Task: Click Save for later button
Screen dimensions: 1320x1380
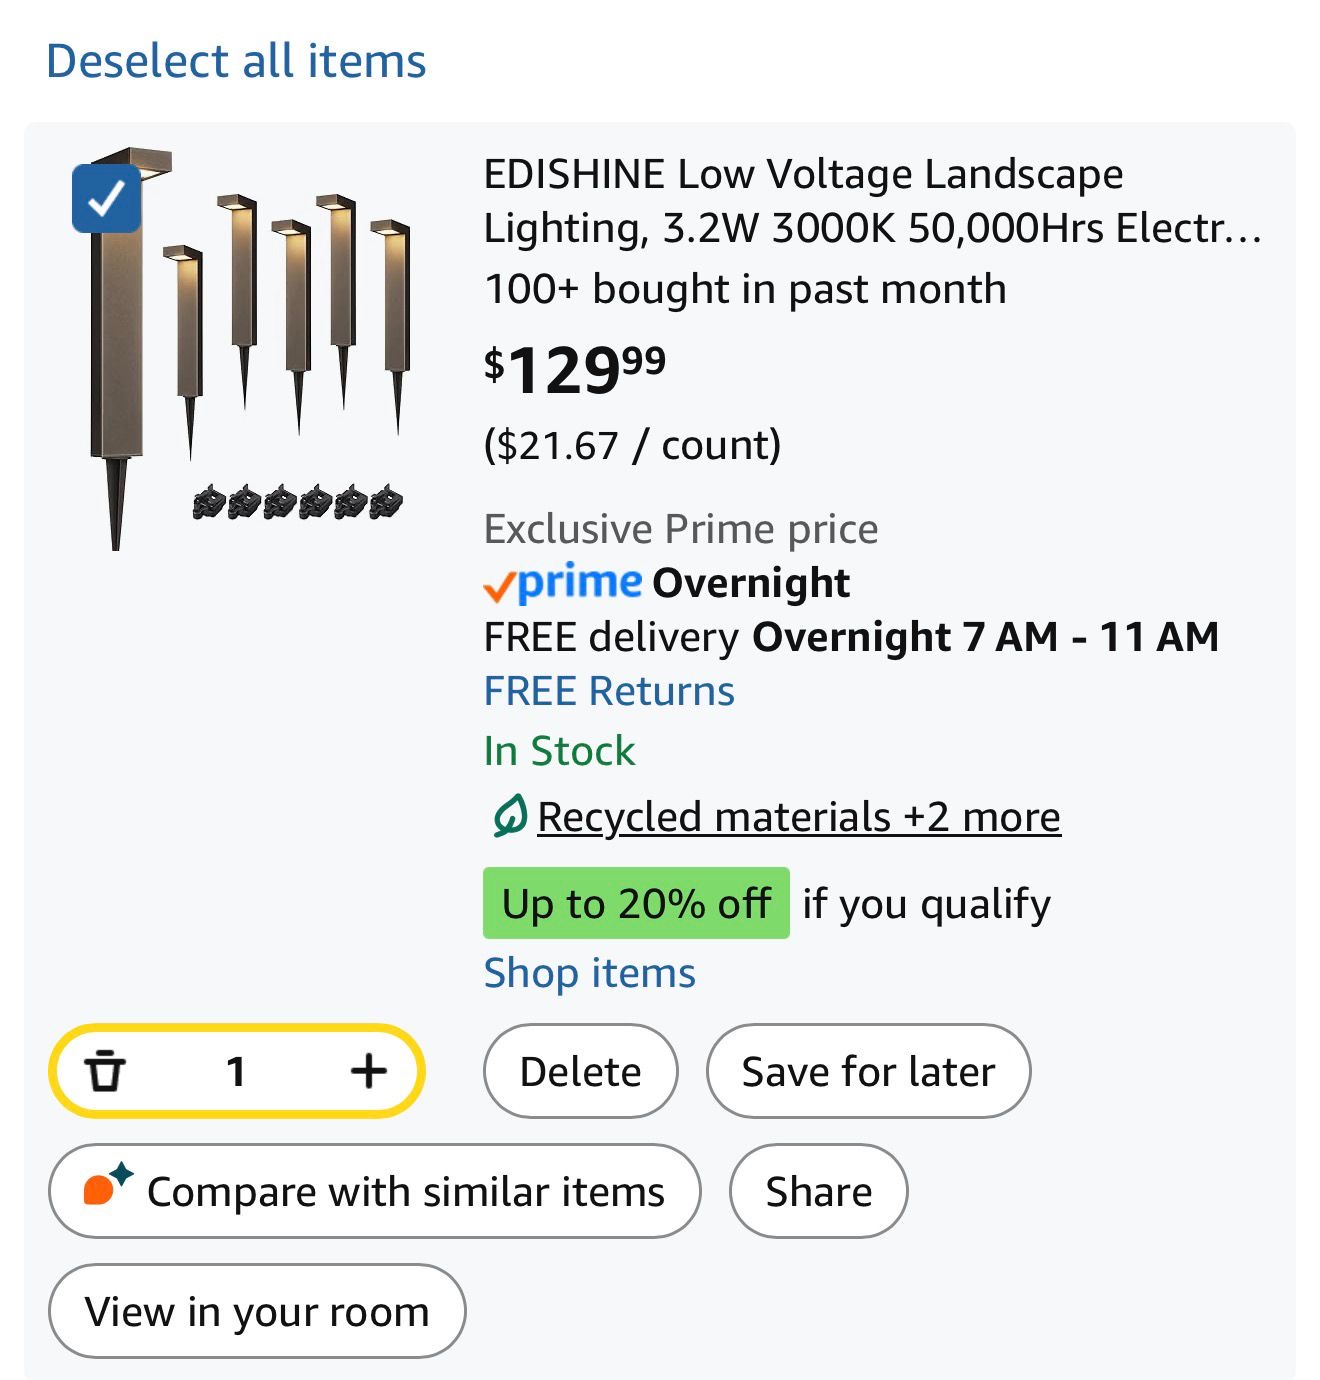Action: (x=868, y=1071)
